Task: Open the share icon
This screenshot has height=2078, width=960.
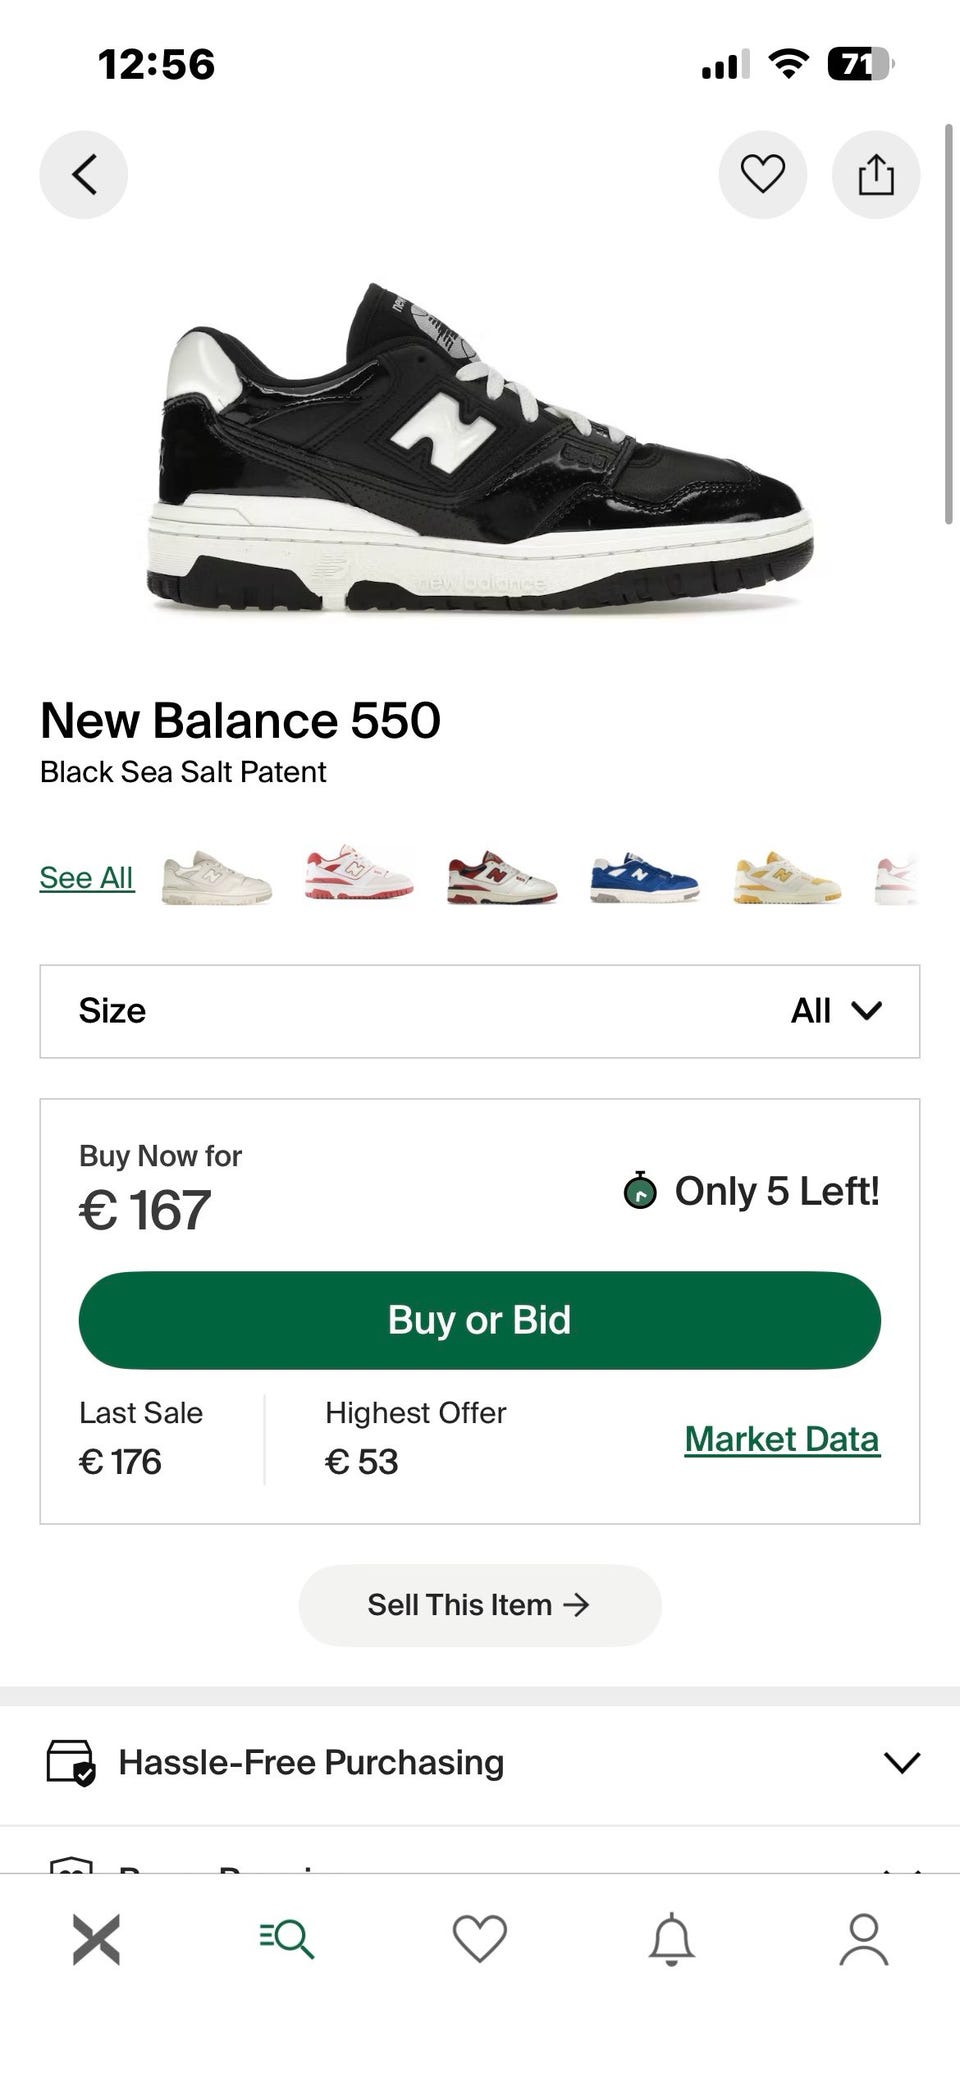Action: click(x=876, y=175)
